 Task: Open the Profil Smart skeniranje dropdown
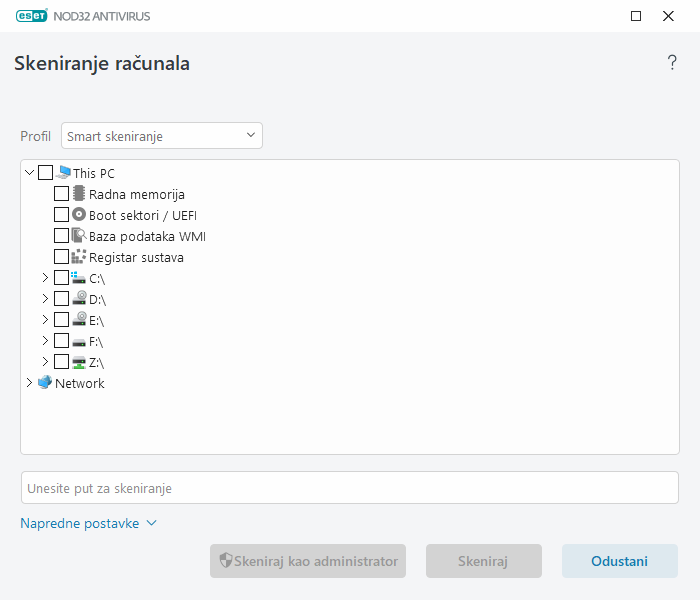161,136
